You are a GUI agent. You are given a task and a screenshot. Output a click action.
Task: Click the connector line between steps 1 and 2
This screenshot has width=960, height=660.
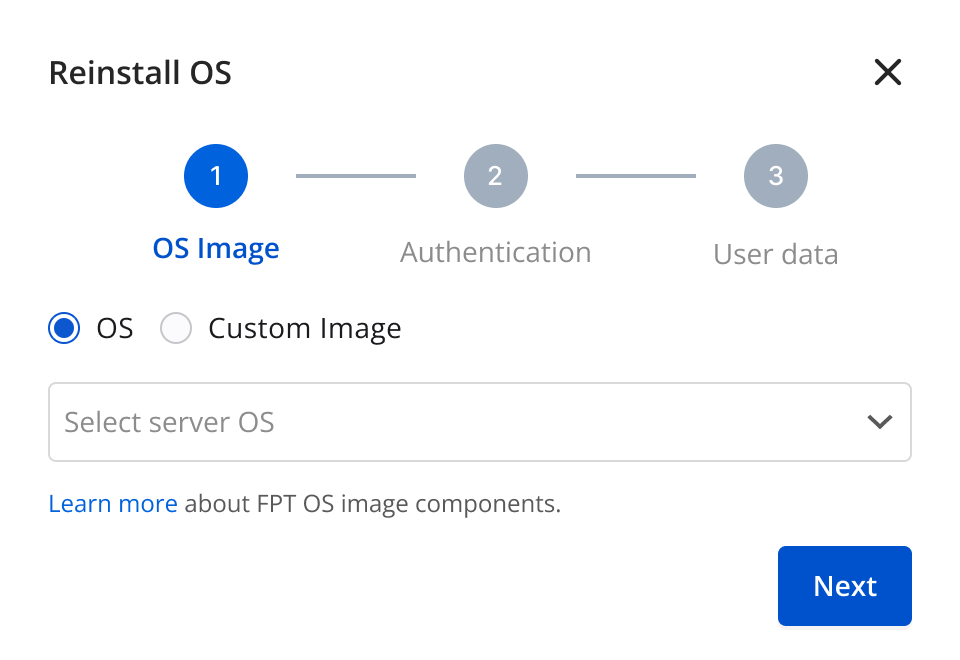pyautogui.click(x=356, y=176)
